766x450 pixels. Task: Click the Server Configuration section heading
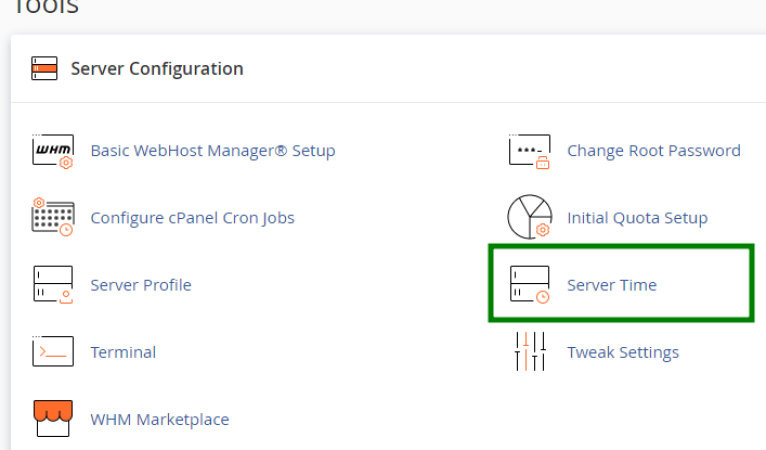[x=157, y=69]
